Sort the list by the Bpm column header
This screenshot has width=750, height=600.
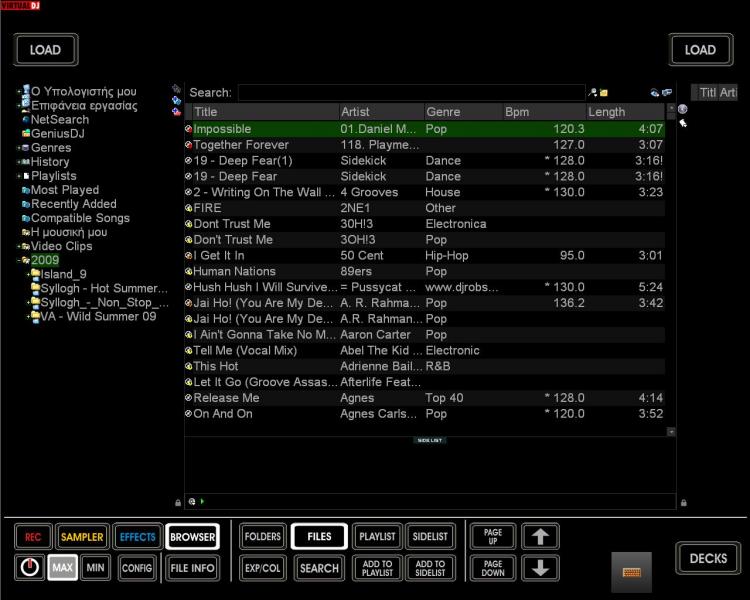click(x=544, y=112)
